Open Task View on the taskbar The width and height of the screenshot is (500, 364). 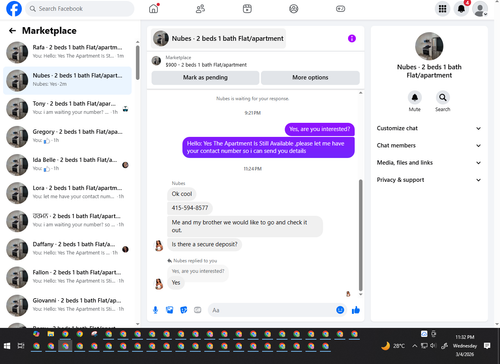[21, 346]
